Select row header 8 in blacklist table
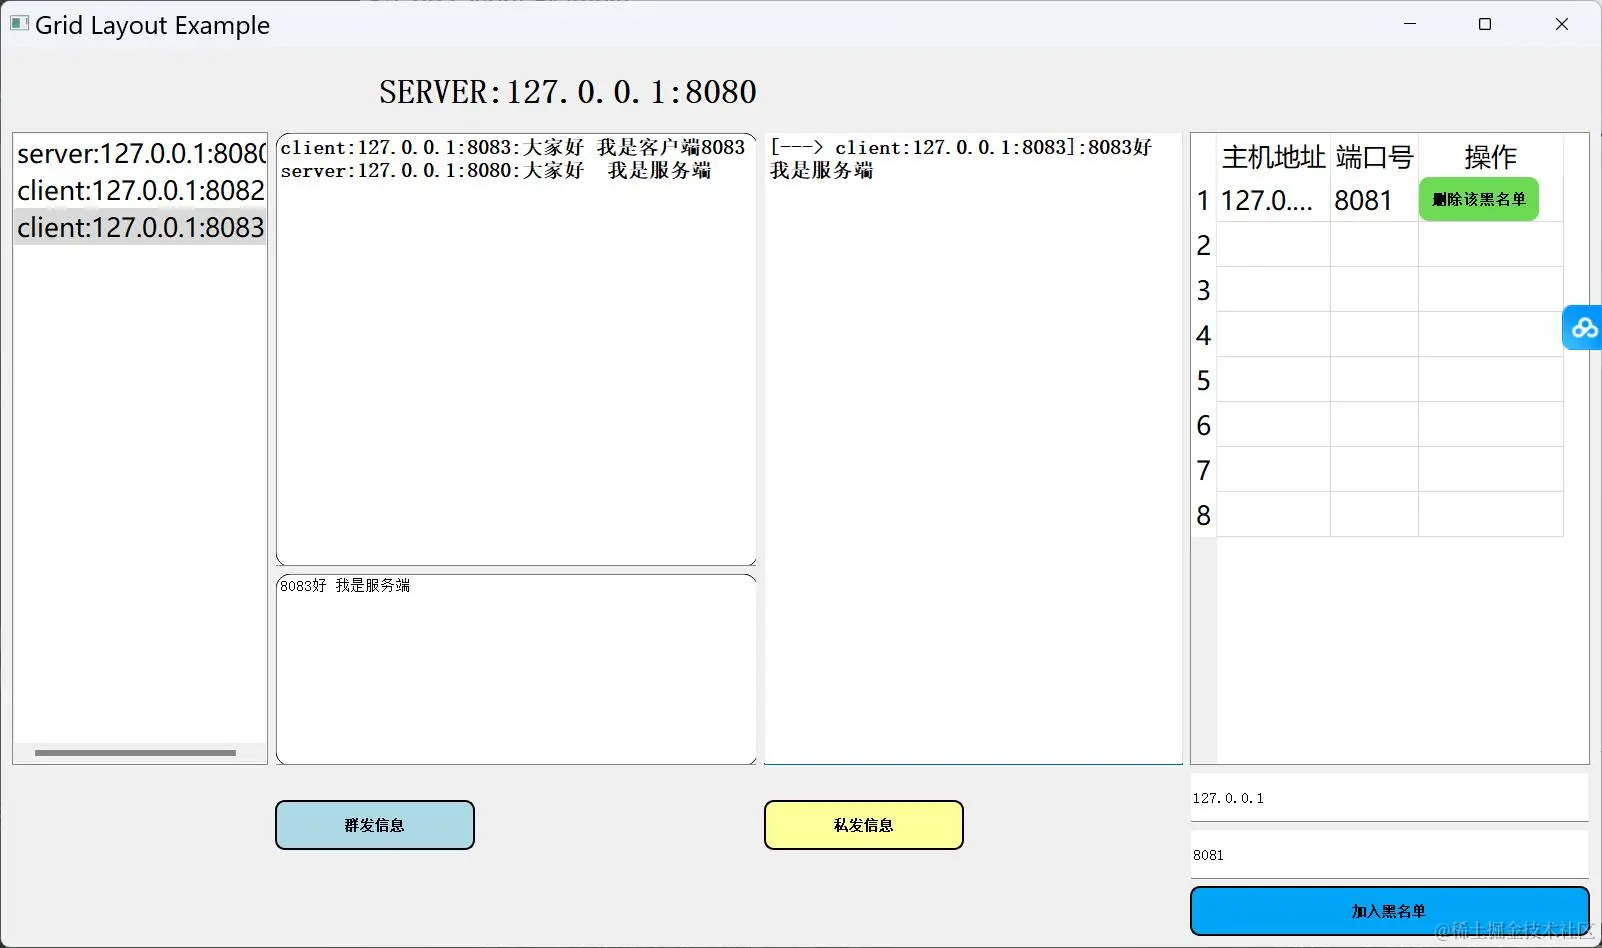This screenshot has height=948, width=1602. pos(1204,515)
